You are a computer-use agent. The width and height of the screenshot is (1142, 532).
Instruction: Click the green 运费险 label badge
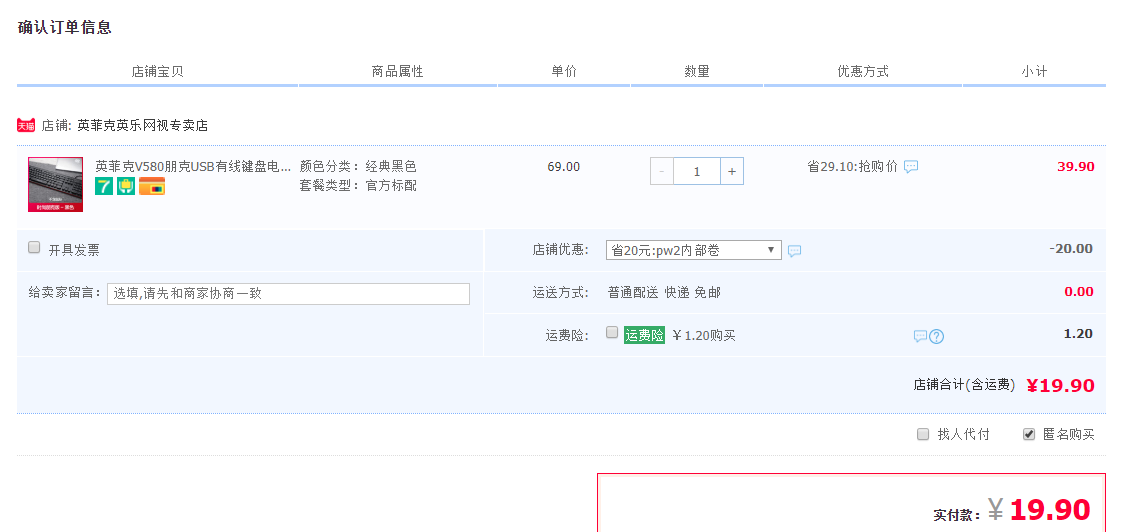tap(645, 335)
